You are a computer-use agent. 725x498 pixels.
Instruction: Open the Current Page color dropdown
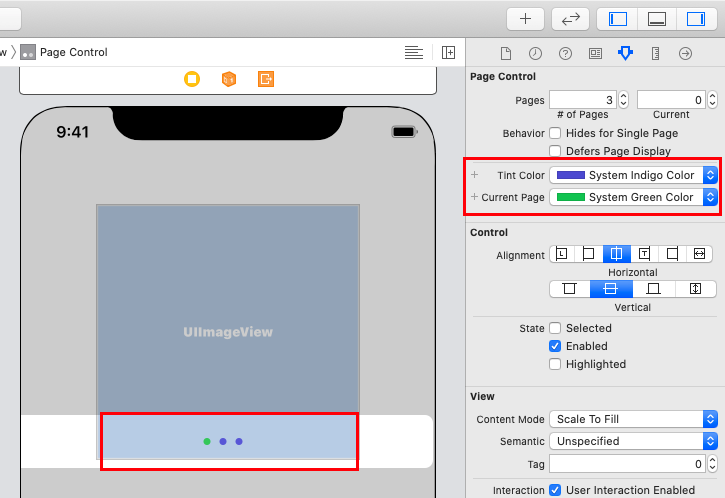coord(633,197)
